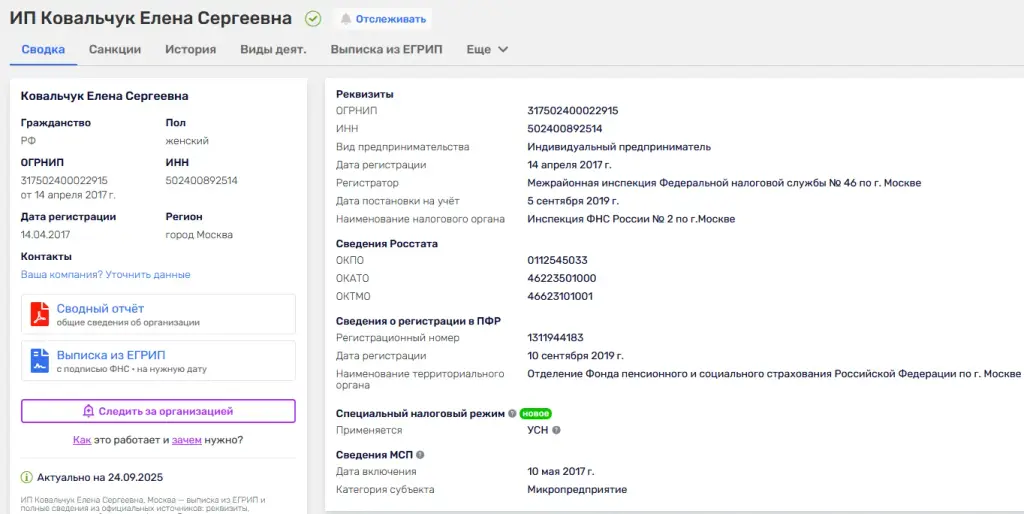
Task: Click the info icon beside Актуально на 24.09.2025
Action: [27, 477]
